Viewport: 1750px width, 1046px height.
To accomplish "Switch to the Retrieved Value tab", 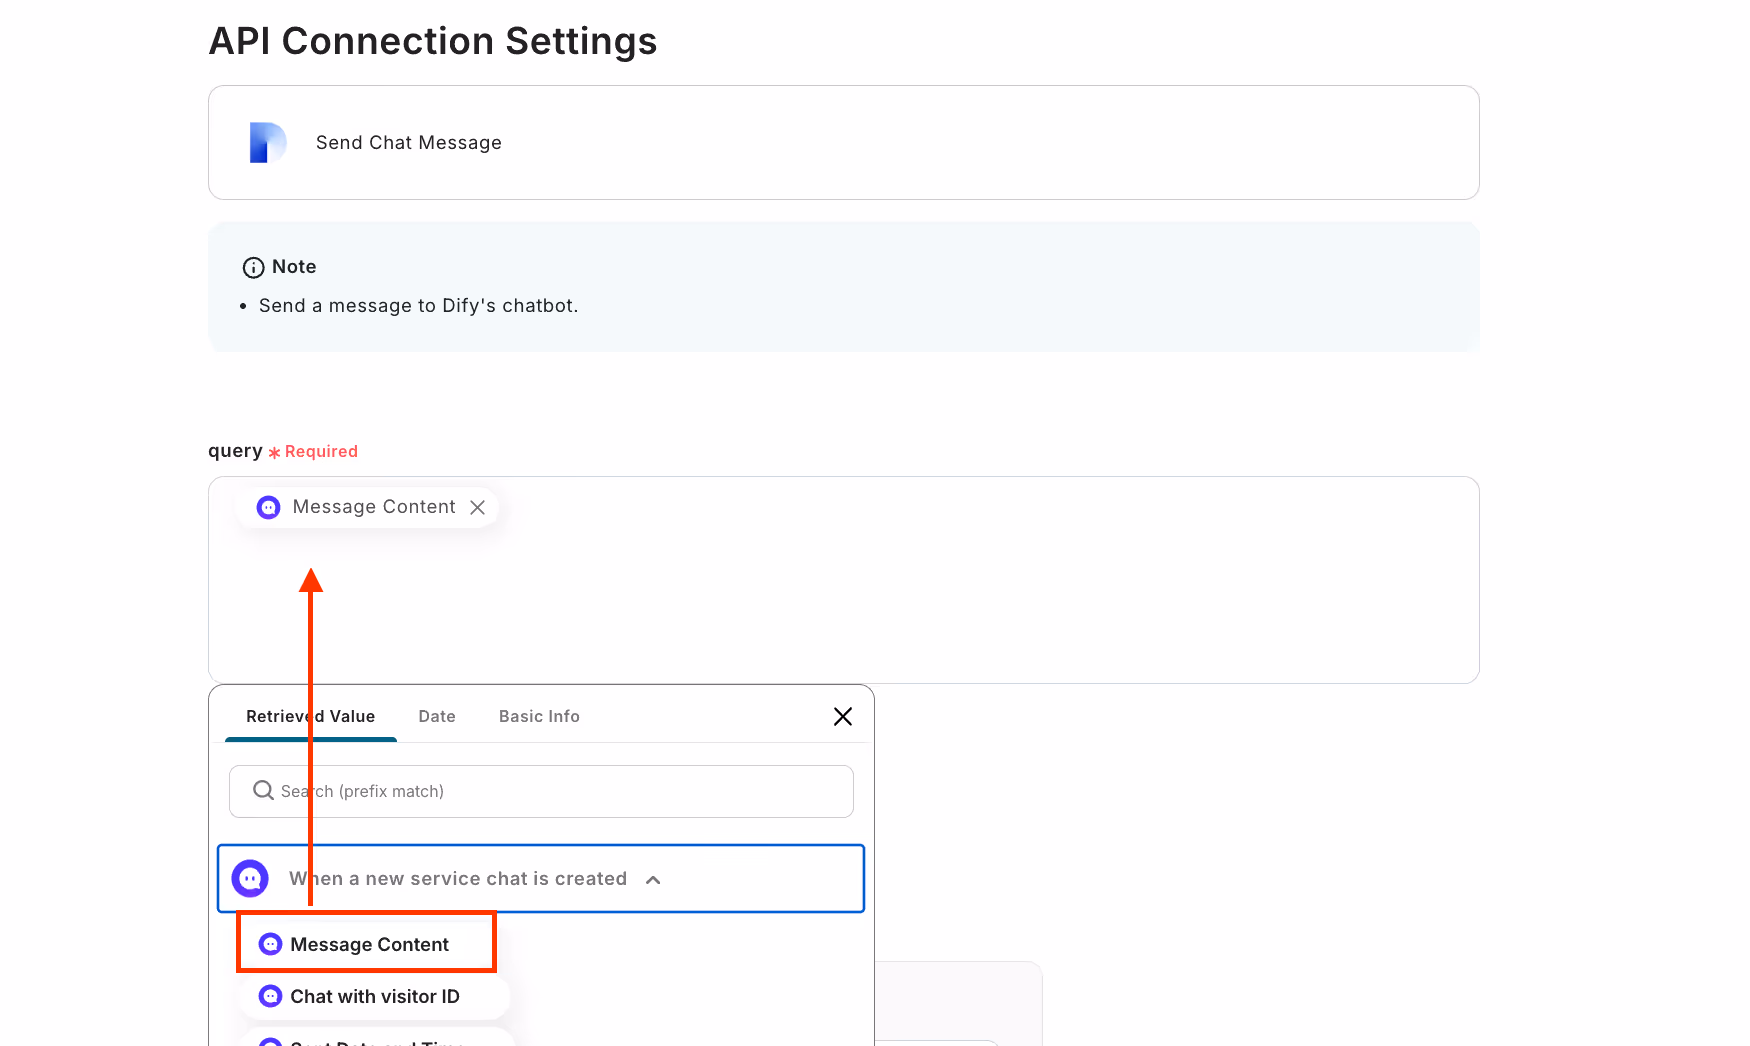I will 311,716.
